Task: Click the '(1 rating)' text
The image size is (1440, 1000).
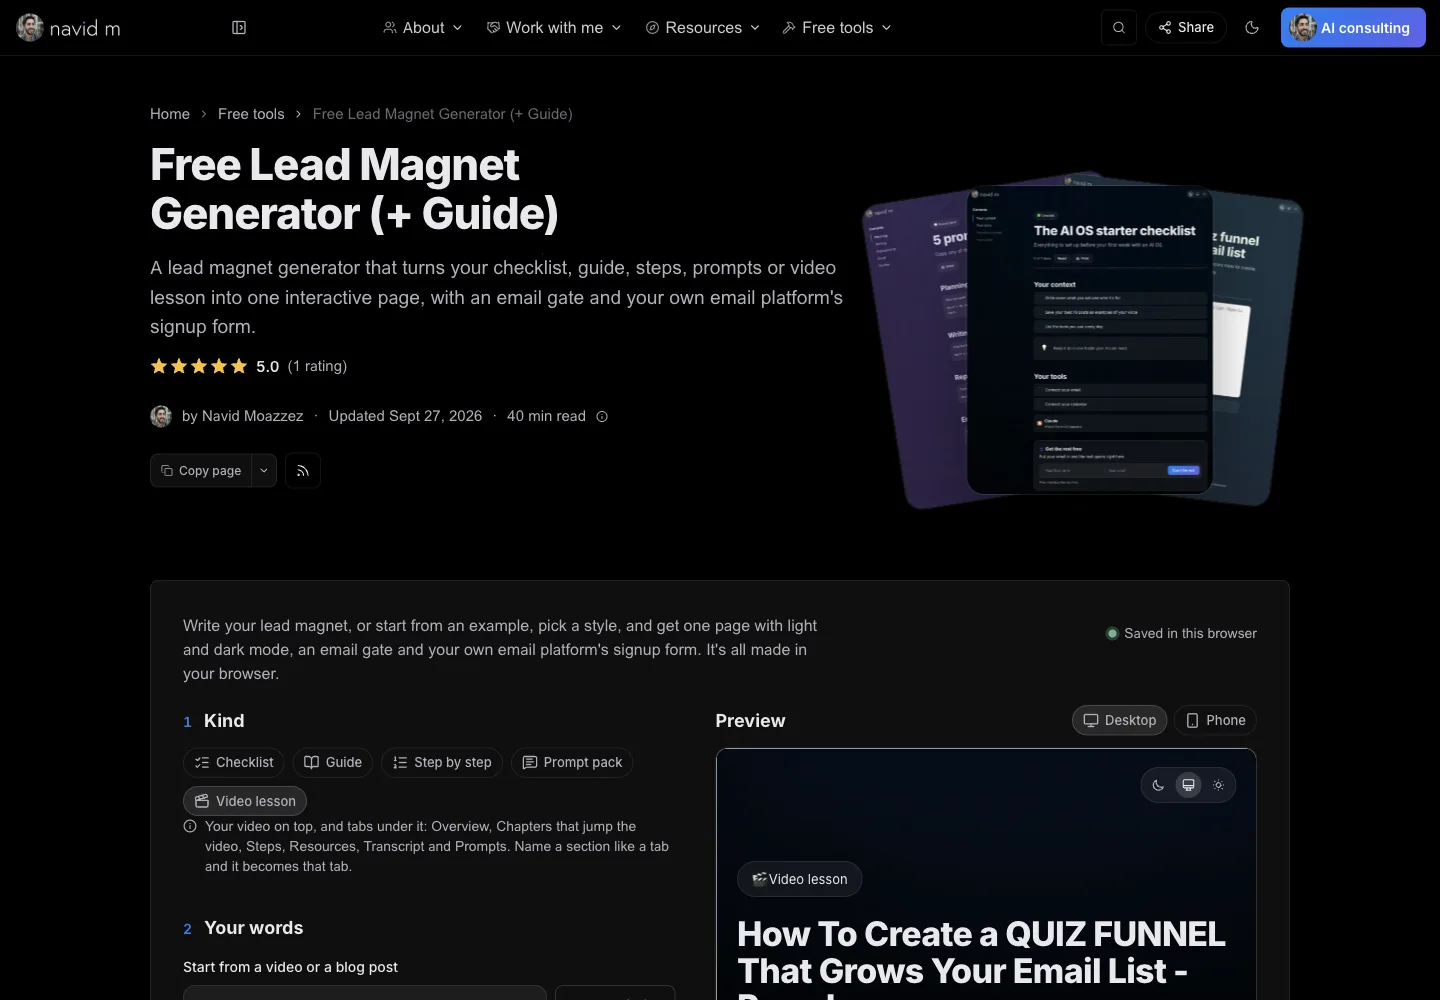Action: click(x=317, y=366)
